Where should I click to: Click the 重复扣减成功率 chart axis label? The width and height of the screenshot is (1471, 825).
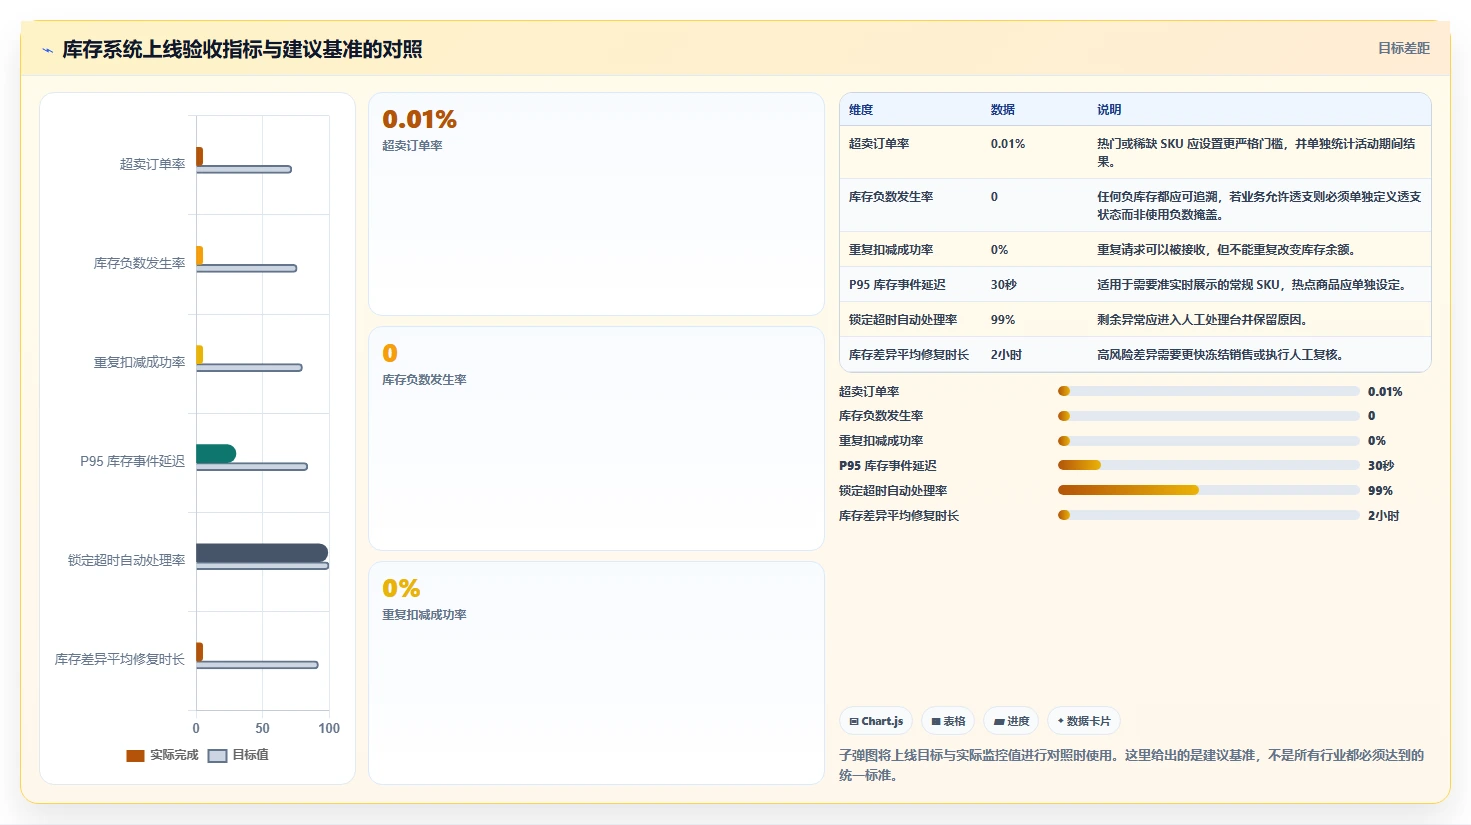(x=140, y=362)
